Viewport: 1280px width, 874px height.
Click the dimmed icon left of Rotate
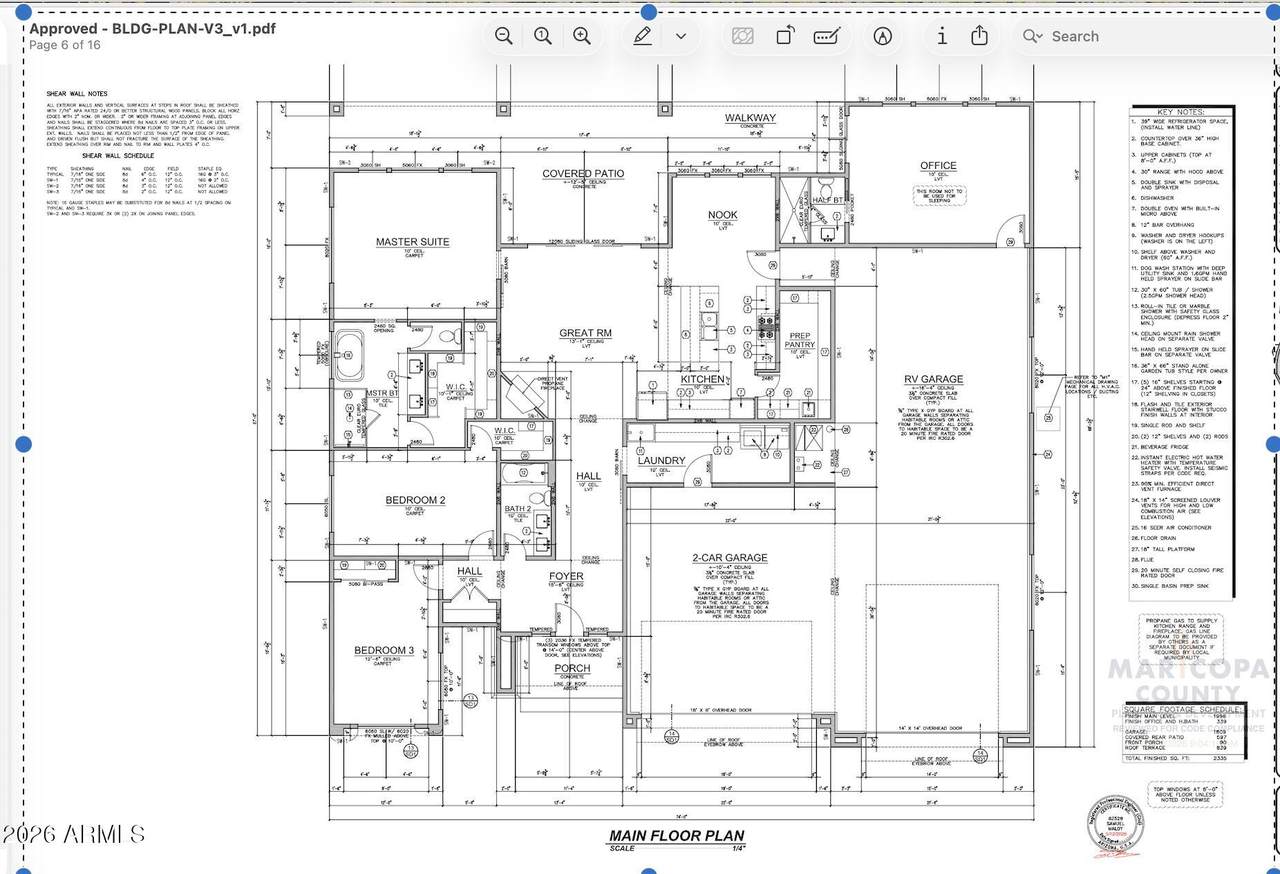click(x=742, y=36)
